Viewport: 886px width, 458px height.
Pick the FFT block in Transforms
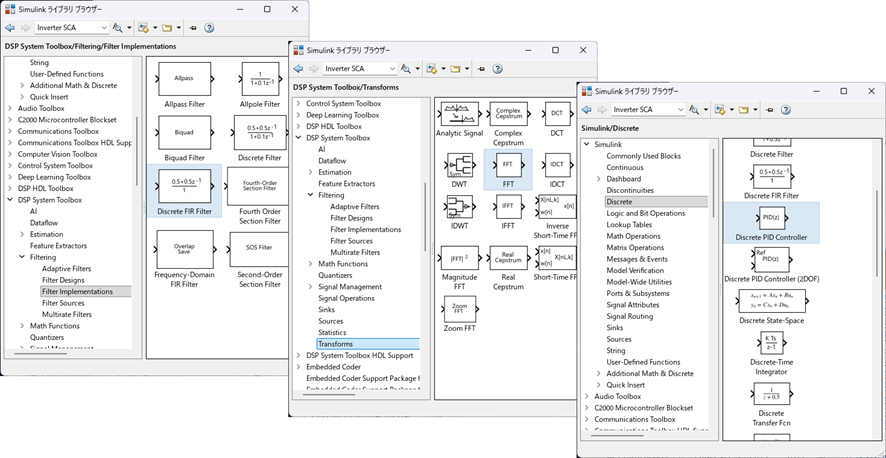[507, 164]
